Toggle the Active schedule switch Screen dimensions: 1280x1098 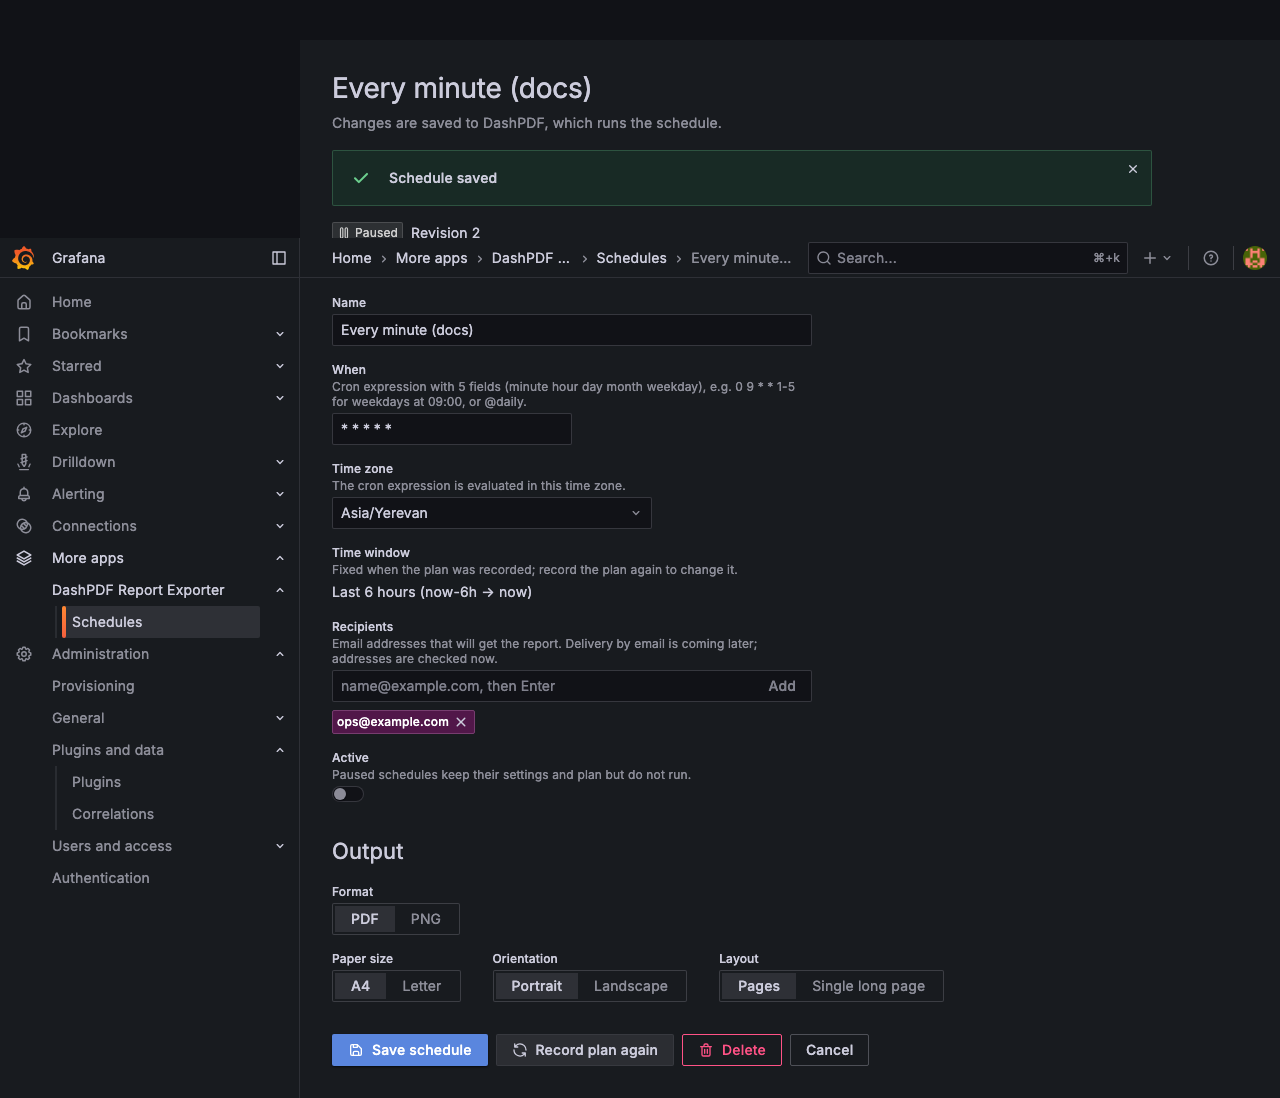click(348, 794)
